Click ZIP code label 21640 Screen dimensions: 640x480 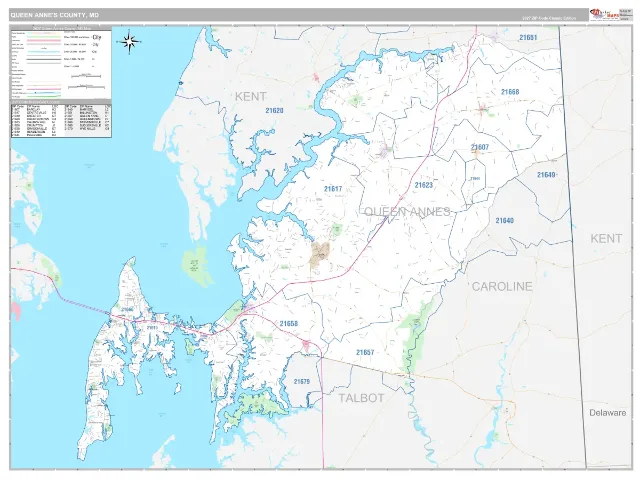click(x=504, y=220)
